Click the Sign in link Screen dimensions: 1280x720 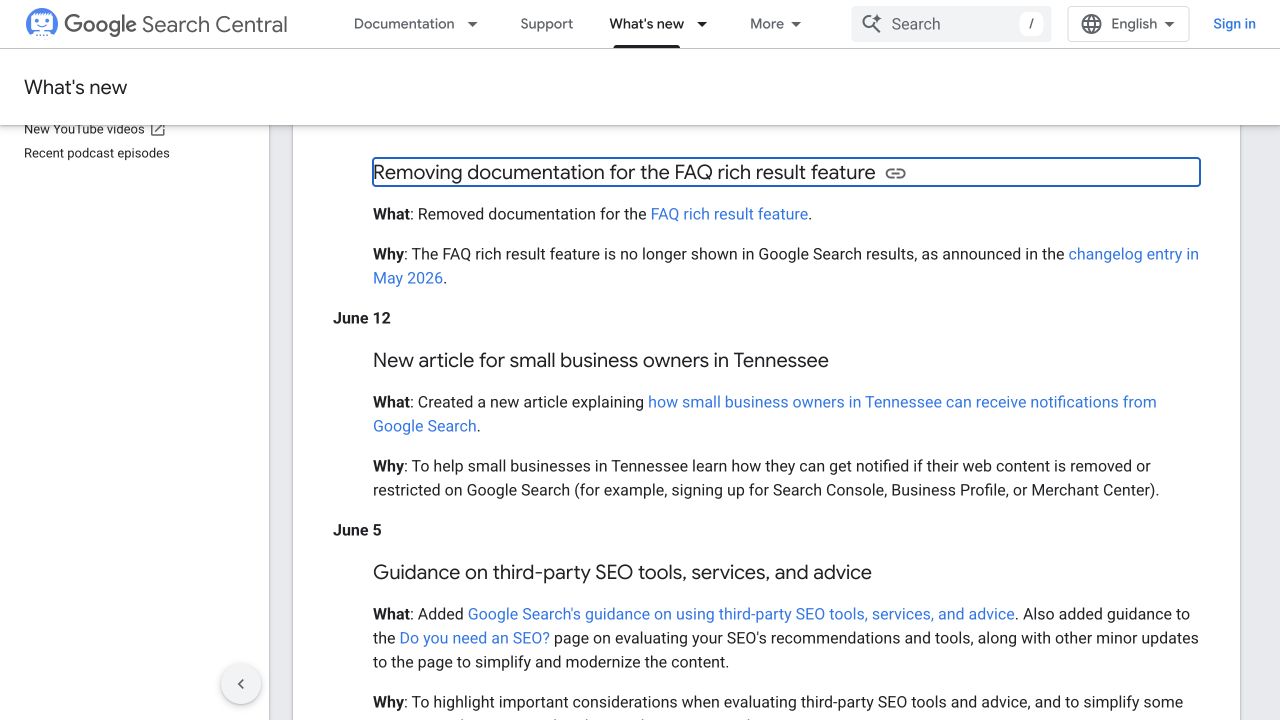pyautogui.click(x=1234, y=24)
